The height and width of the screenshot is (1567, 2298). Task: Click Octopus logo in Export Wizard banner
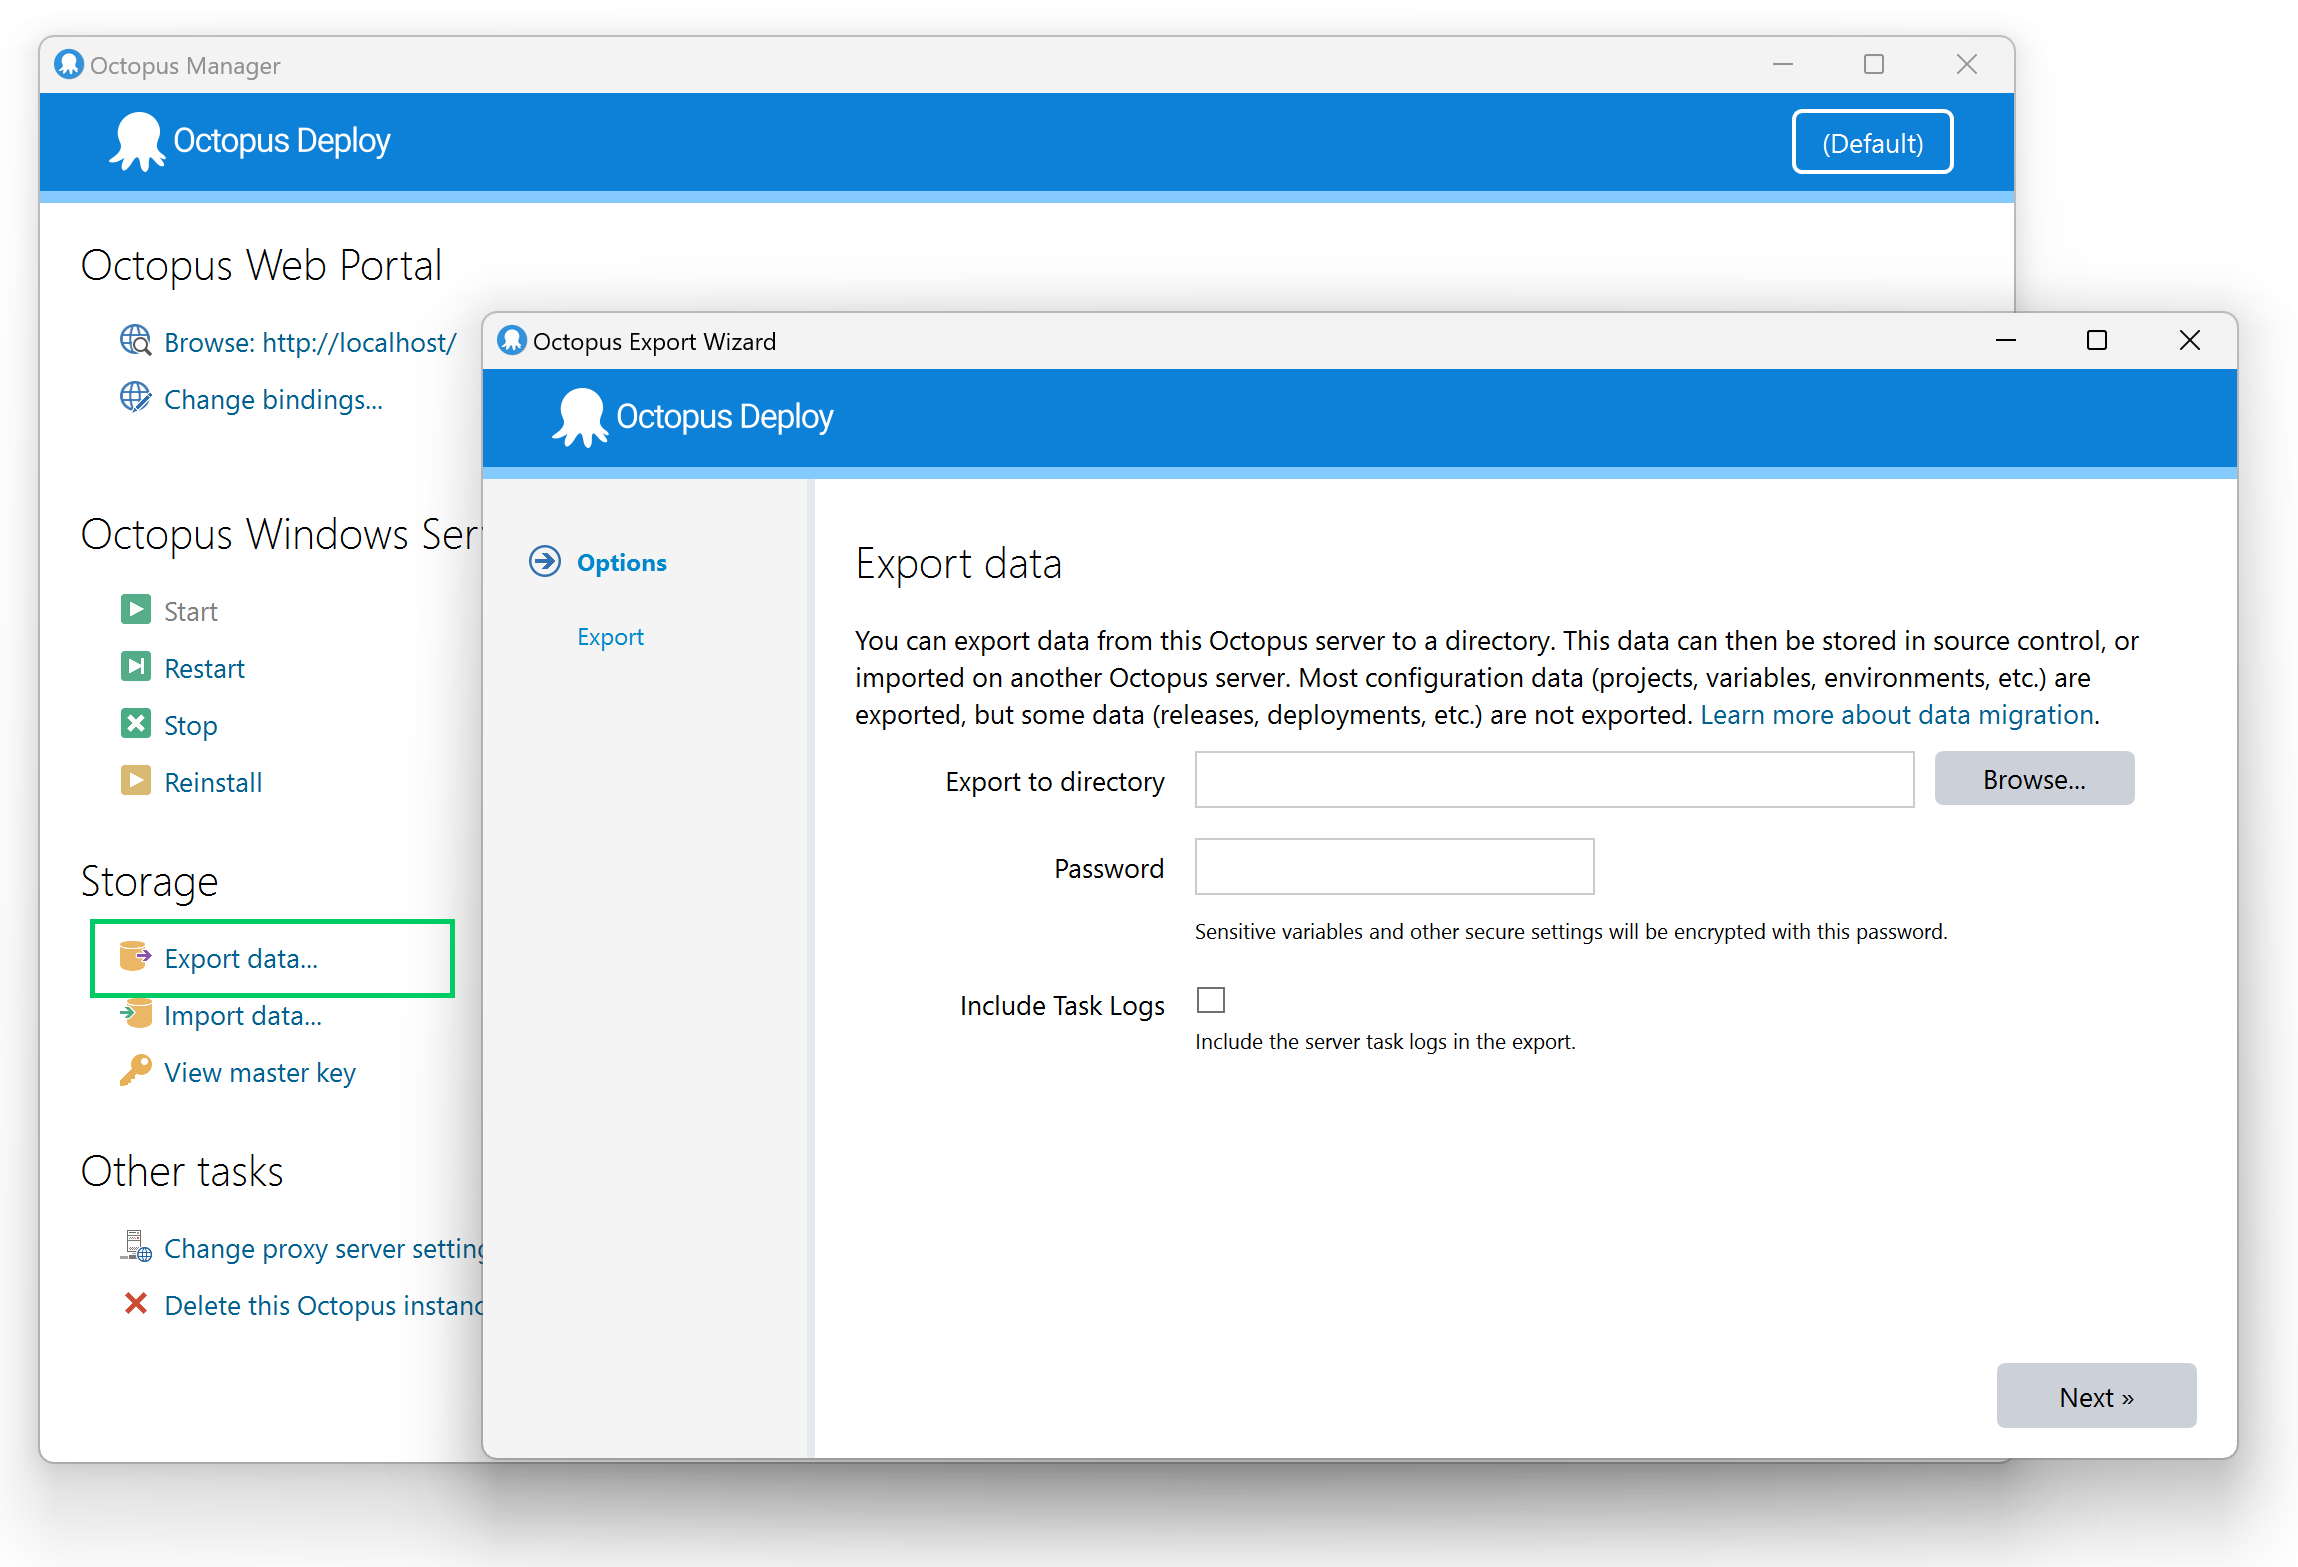click(580, 417)
